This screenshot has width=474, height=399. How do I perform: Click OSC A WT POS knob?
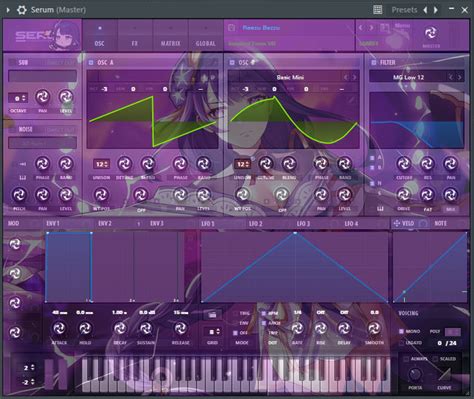[101, 195]
